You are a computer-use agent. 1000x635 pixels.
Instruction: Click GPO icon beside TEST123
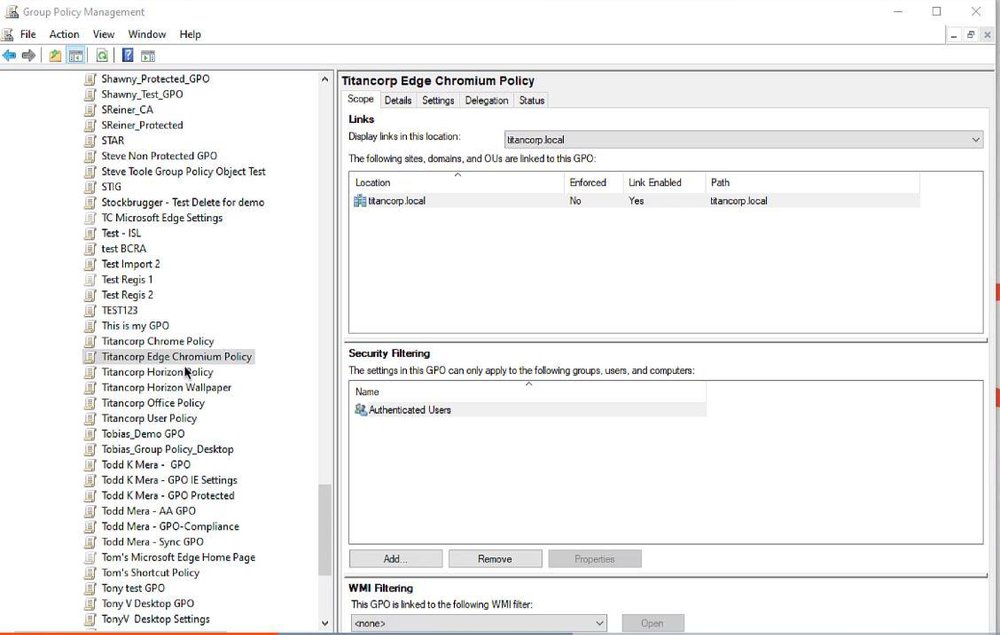pyautogui.click(x=91, y=310)
